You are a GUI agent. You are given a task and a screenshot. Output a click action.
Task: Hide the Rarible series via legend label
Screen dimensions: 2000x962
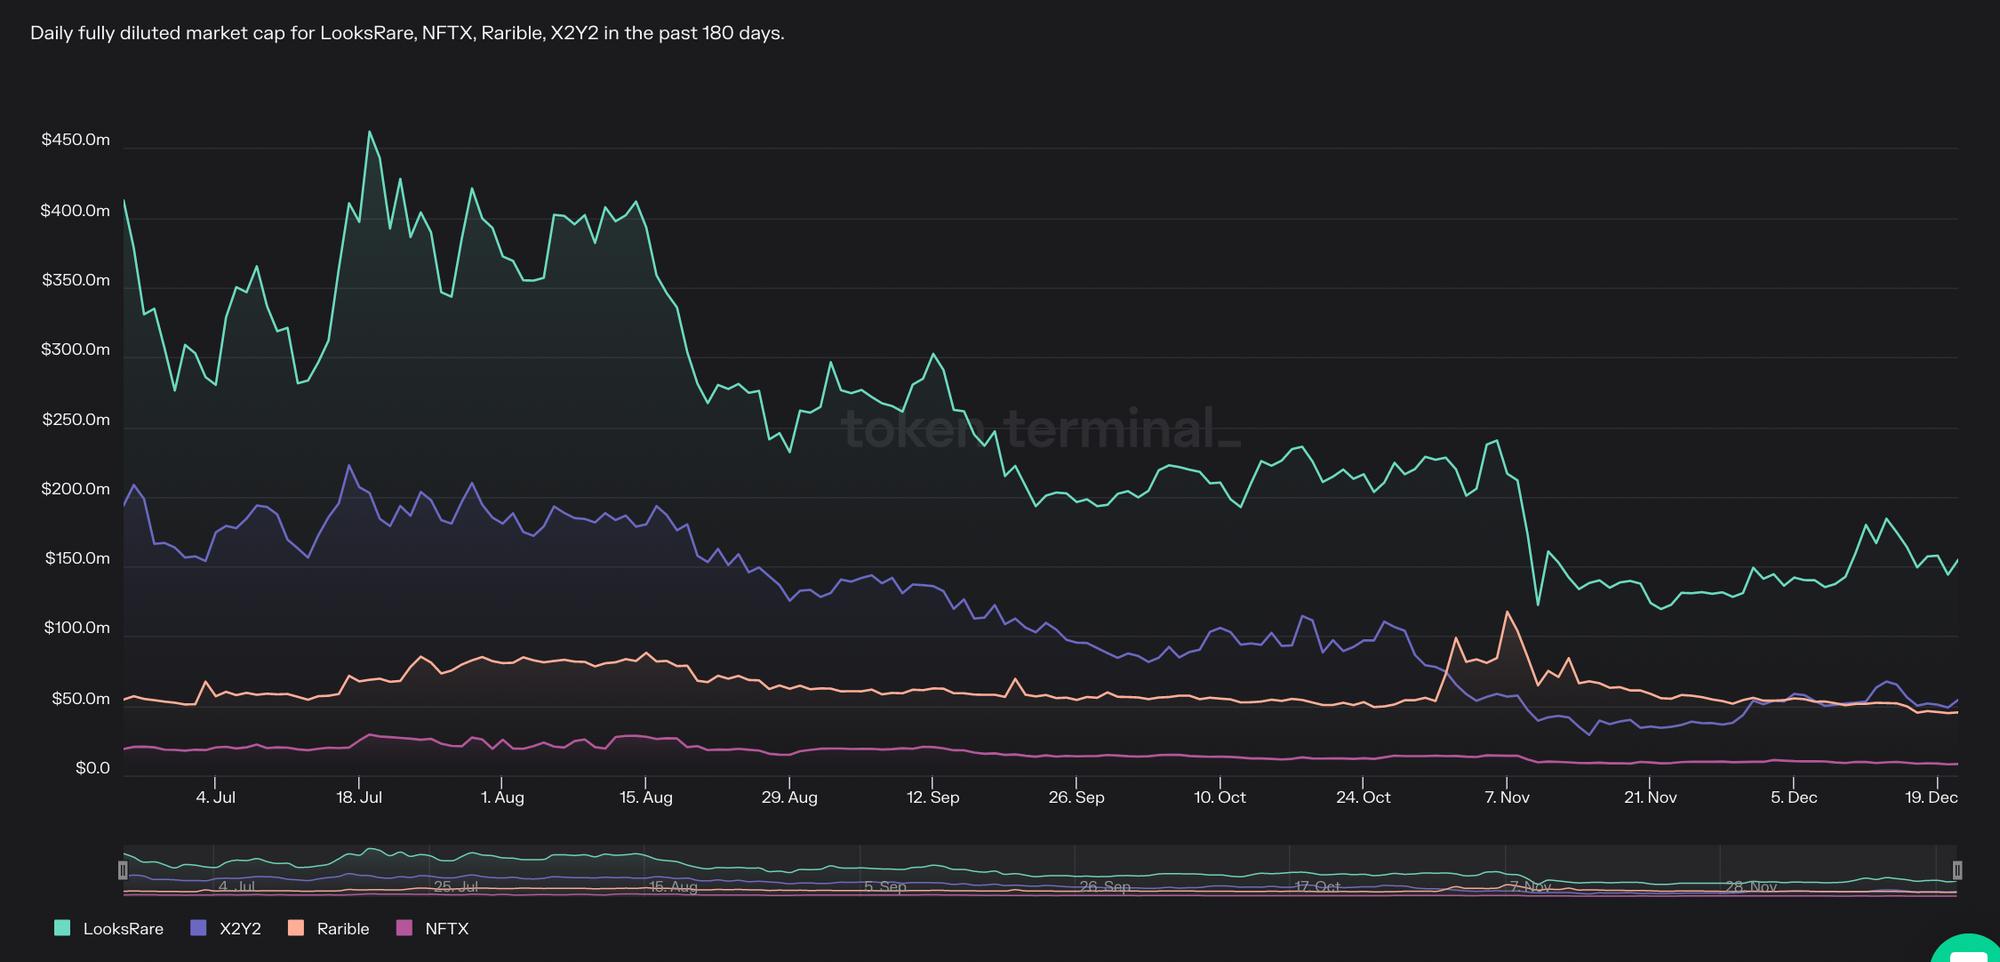(343, 928)
